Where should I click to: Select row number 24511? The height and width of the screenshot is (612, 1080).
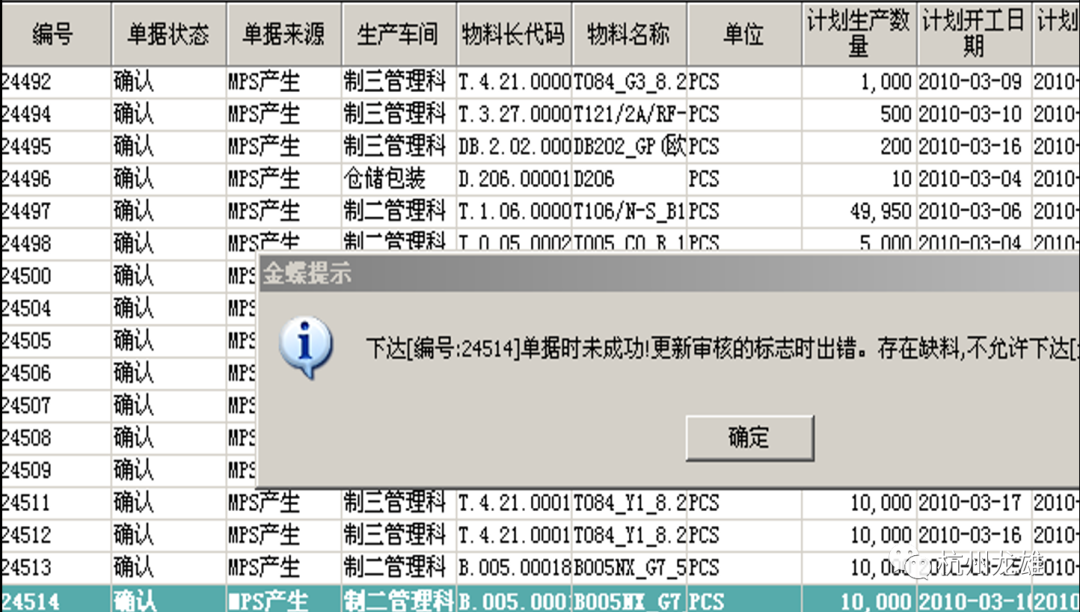25,503
